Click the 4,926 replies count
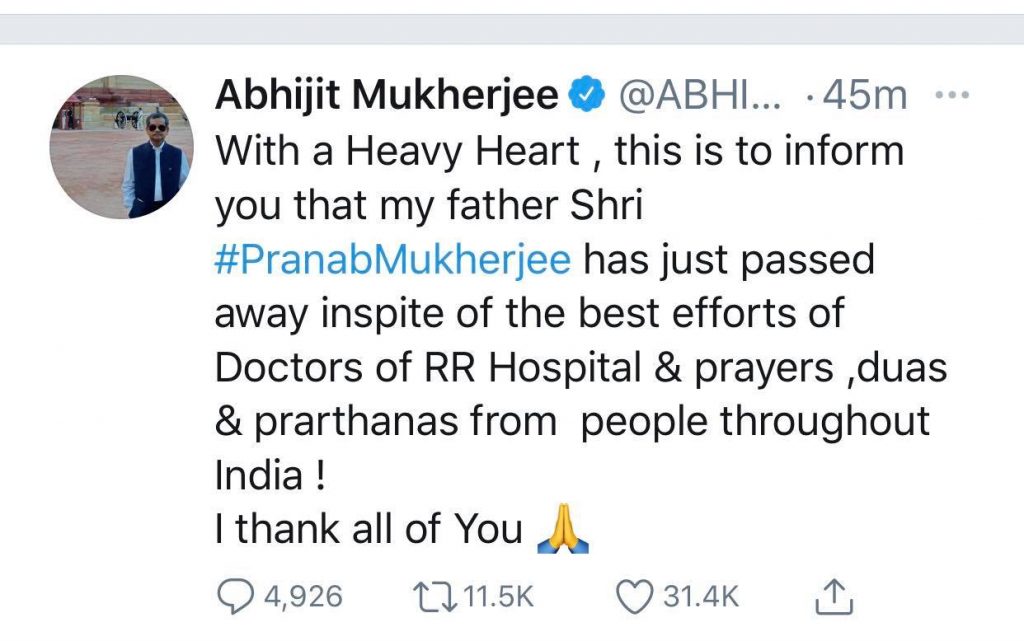This screenshot has height=641, width=1024. pyautogui.click(x=303, y=598)
